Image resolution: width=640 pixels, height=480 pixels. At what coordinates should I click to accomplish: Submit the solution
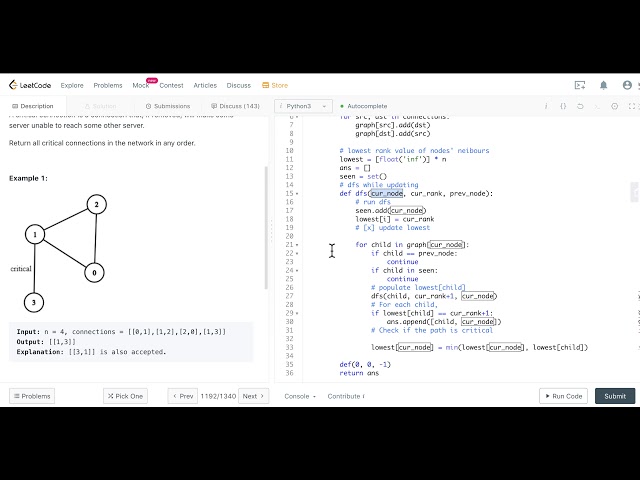pyautogui.click(x=615, y=396)
